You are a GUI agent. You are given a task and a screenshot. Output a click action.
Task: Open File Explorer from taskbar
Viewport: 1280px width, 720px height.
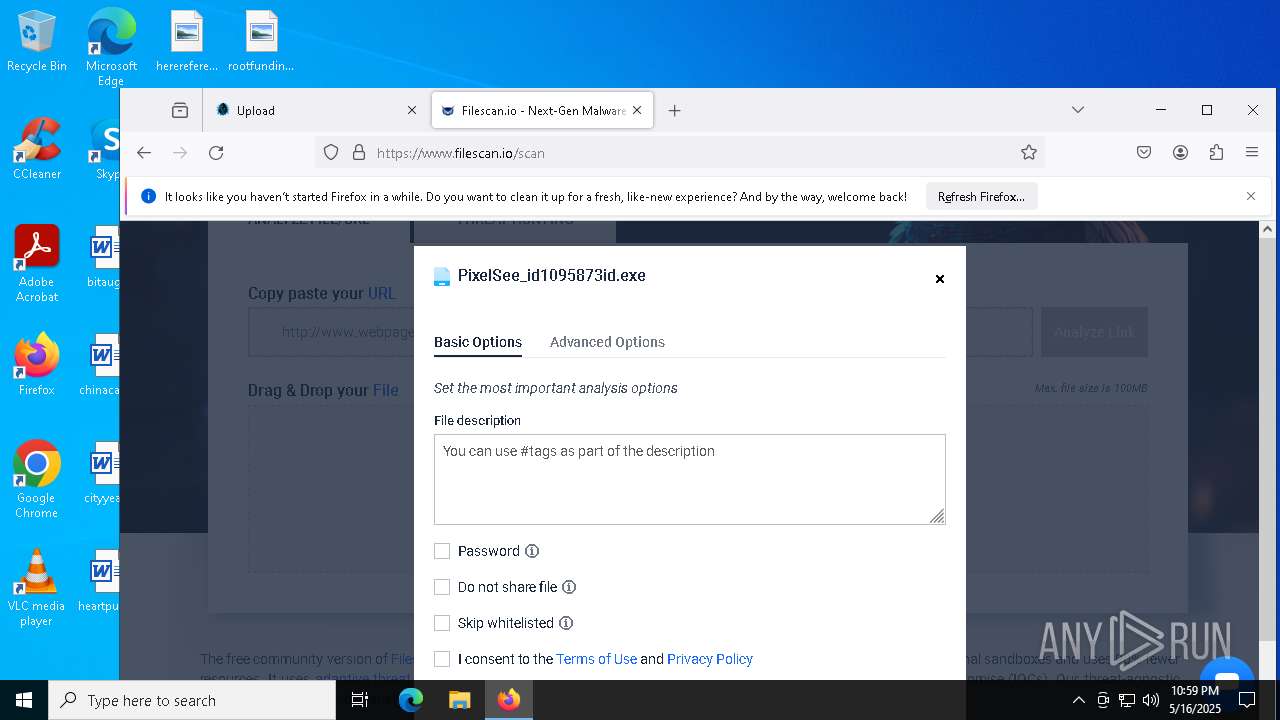click(x=459, y=700)
